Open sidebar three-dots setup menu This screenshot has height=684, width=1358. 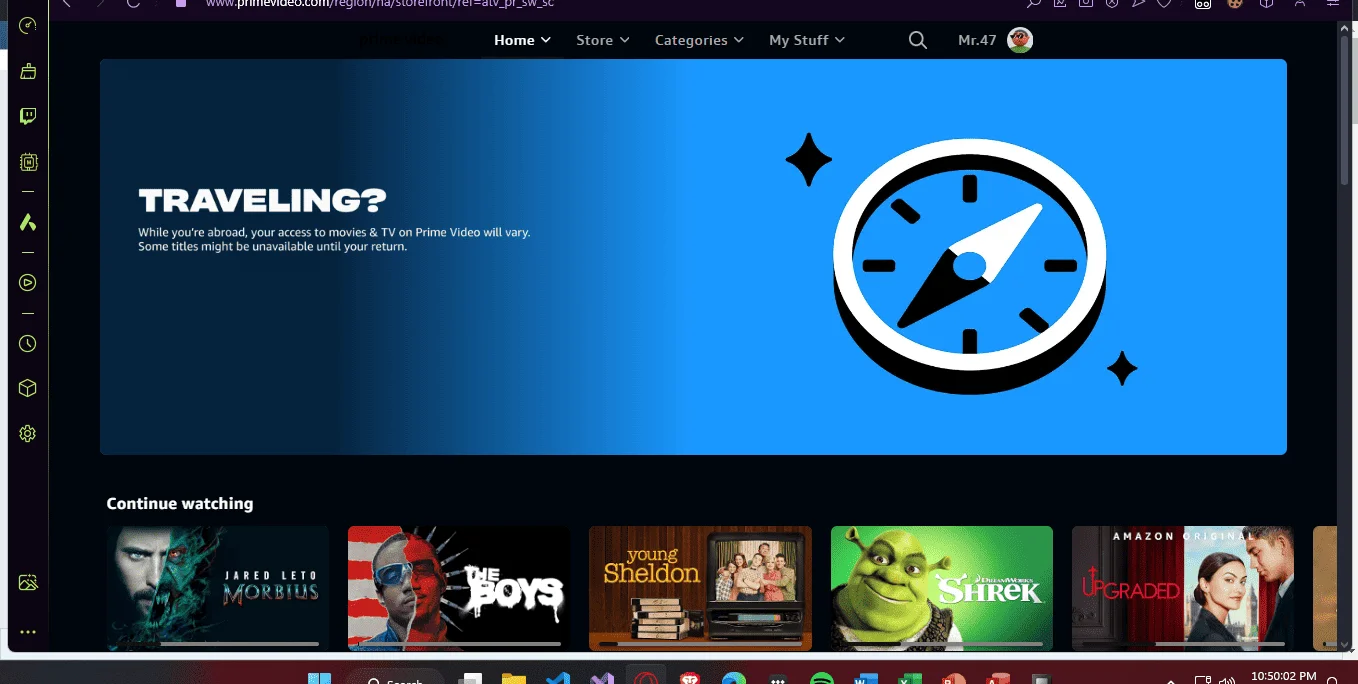[x=28, y=632]
